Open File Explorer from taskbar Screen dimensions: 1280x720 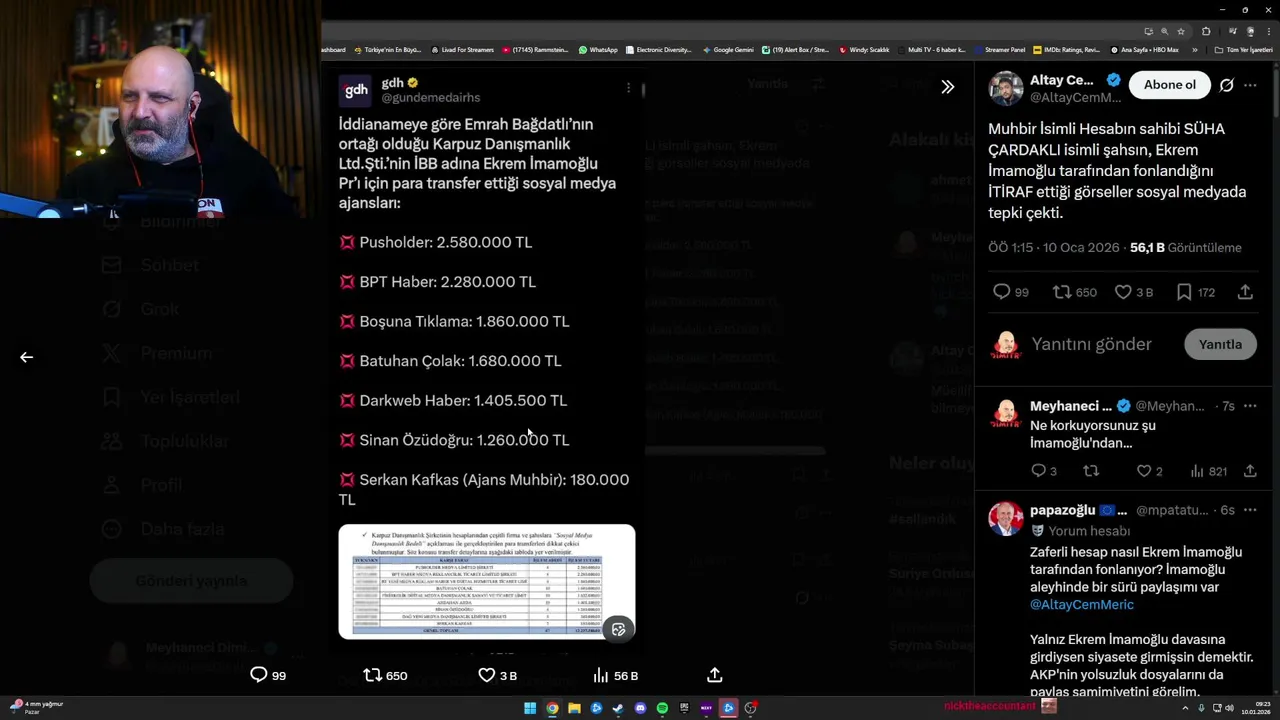[x=574, y=708]
